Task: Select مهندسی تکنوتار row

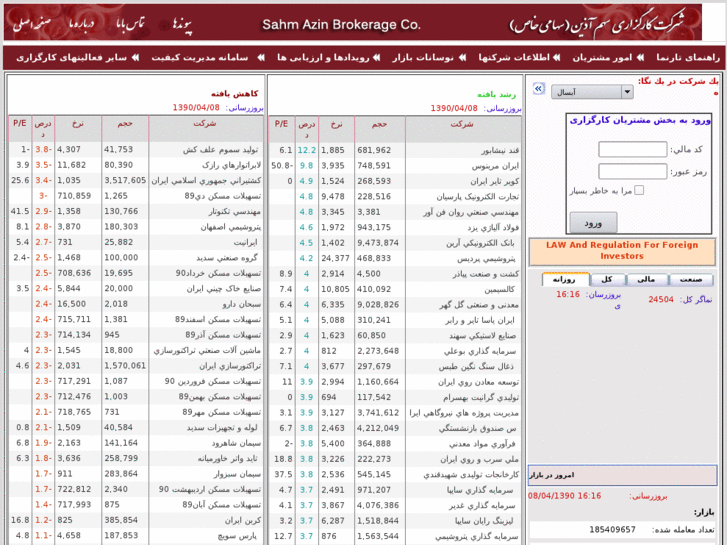Action: pos(136,211)
